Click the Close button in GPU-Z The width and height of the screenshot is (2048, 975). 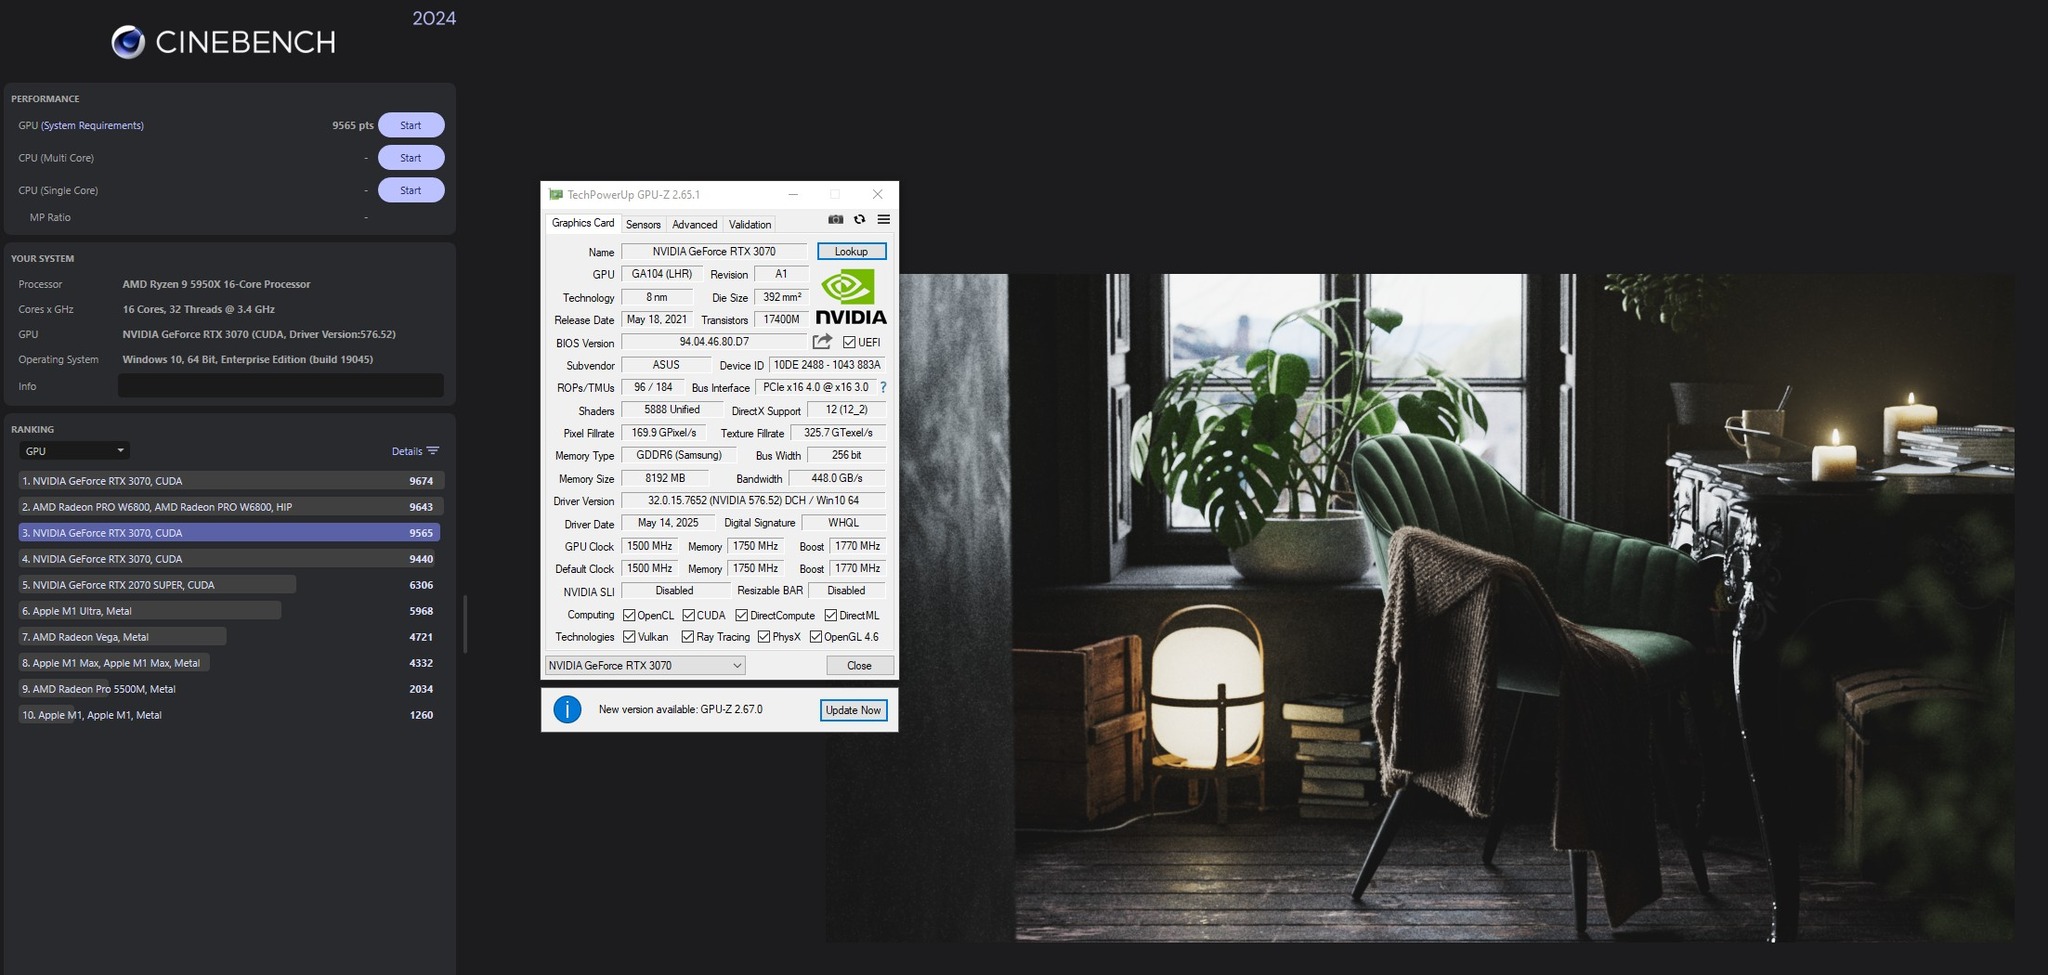[860, 665]
